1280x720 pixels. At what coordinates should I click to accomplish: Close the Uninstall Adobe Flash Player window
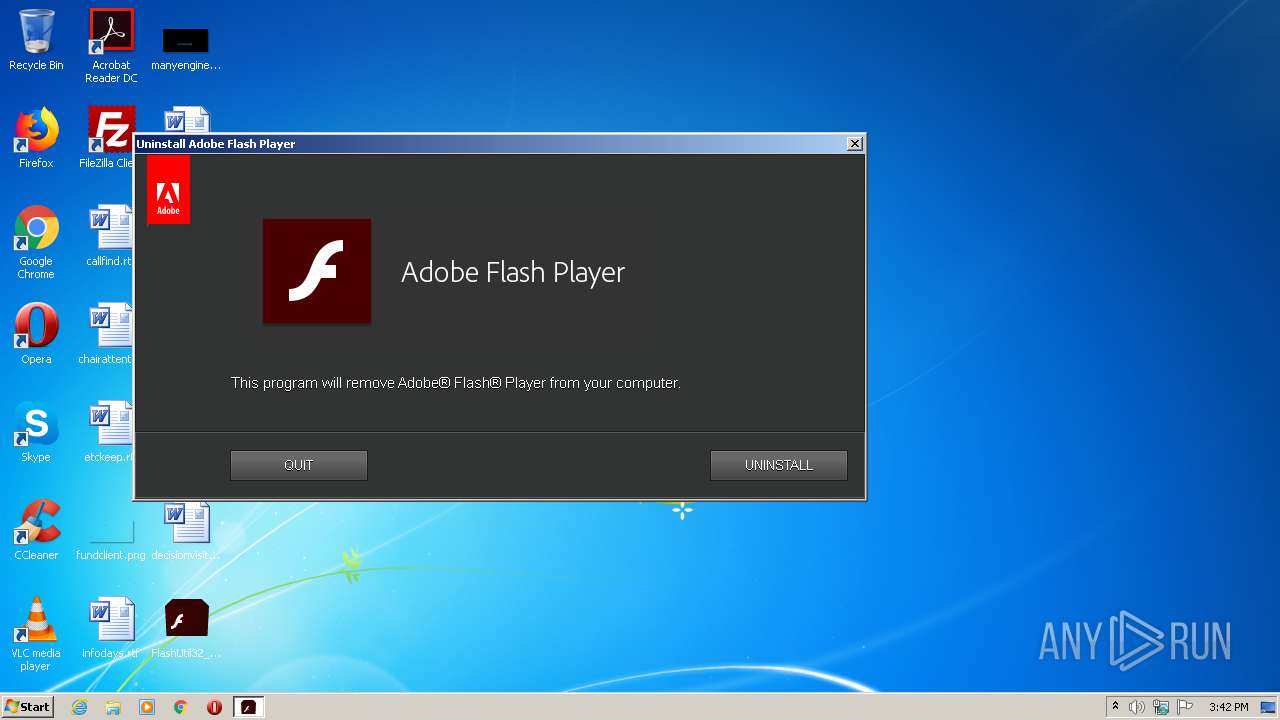tap(854, 144)
